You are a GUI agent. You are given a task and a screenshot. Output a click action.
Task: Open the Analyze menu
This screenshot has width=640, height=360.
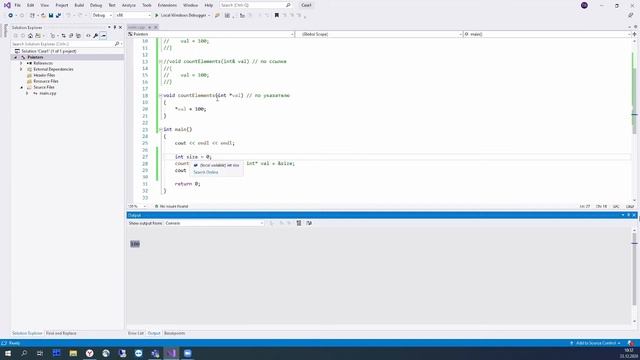click(129, 5)
